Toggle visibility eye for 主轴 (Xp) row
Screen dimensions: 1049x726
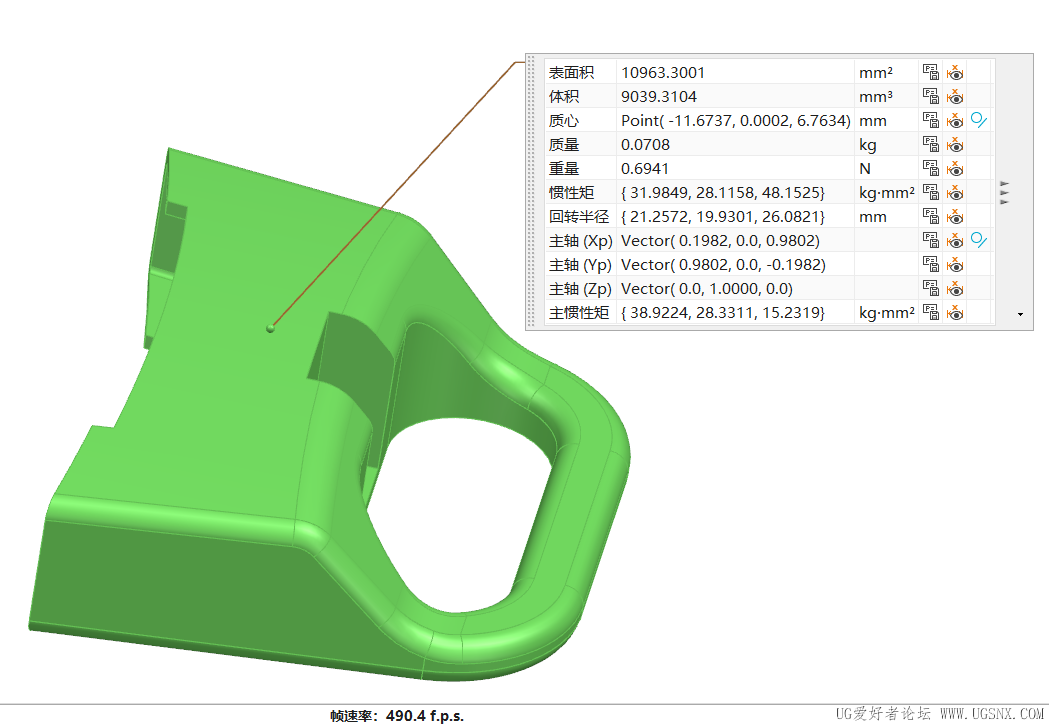pos(955,240)
